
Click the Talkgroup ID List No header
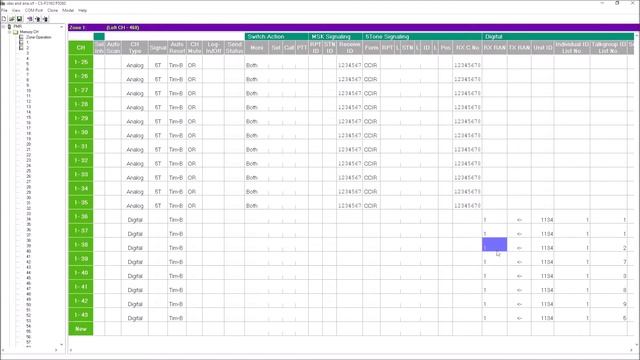(x=609, y=48)
